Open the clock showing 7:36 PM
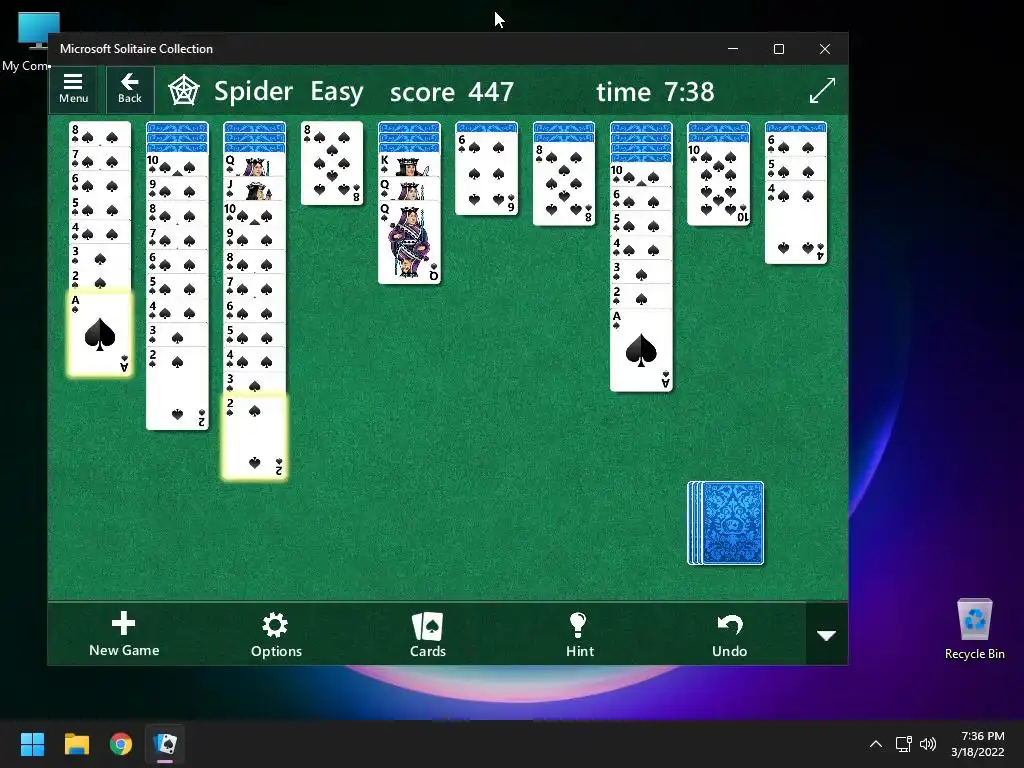Image resolution: width=1024 pixels, height=768 pixels. tap(978, 744)
